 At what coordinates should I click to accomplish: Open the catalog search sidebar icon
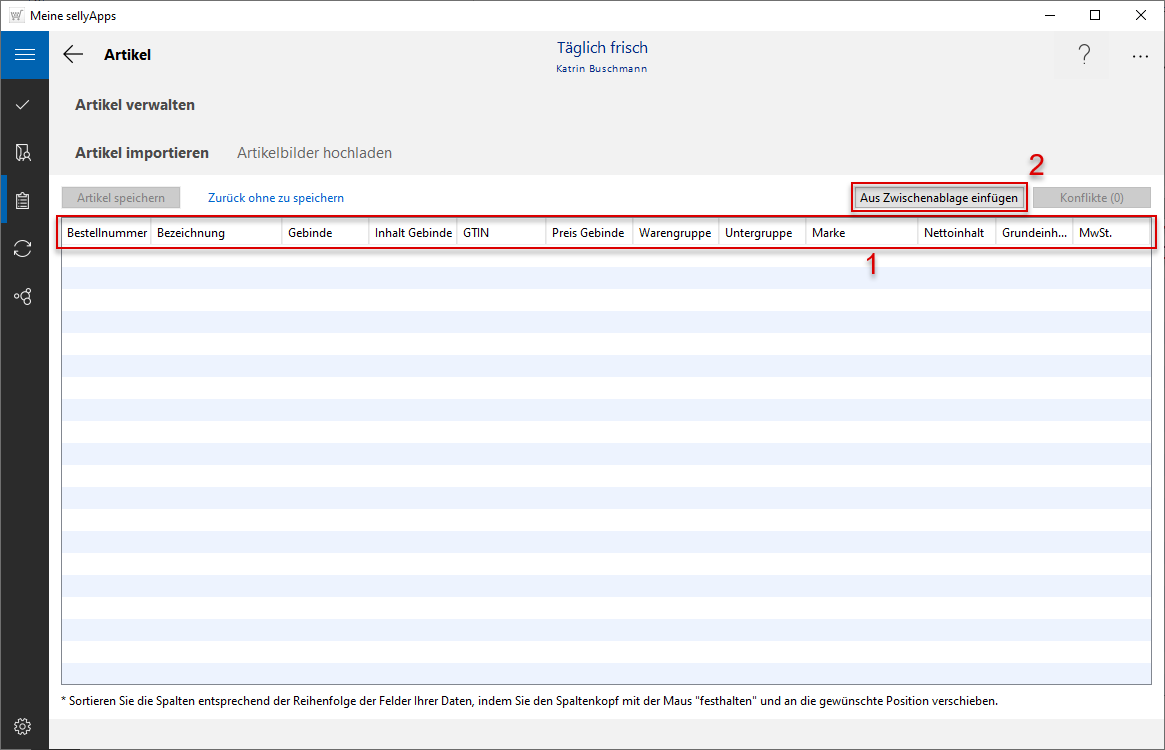pyautogui.click(x=24, y=153)
